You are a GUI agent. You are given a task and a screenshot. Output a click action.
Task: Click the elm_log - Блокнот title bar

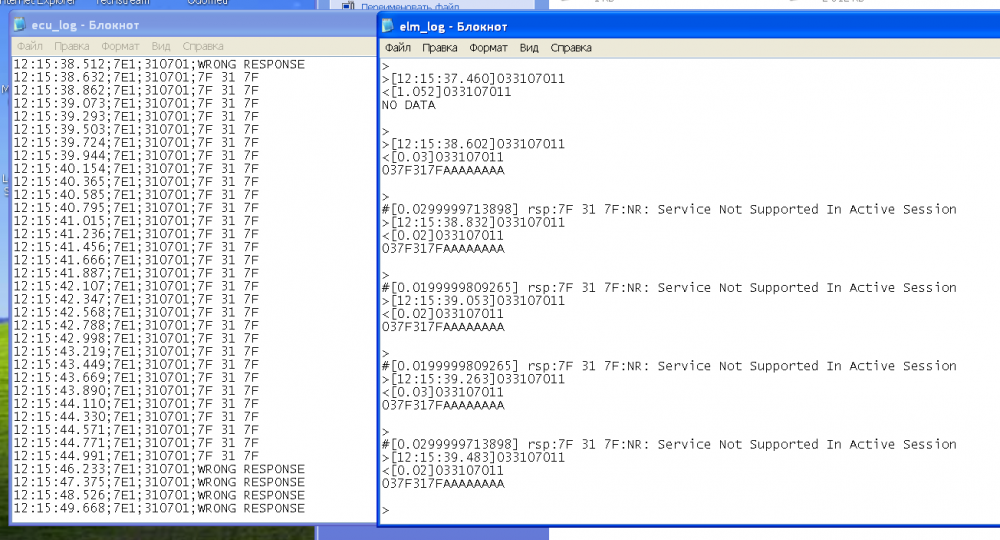(x=689, y=26)
